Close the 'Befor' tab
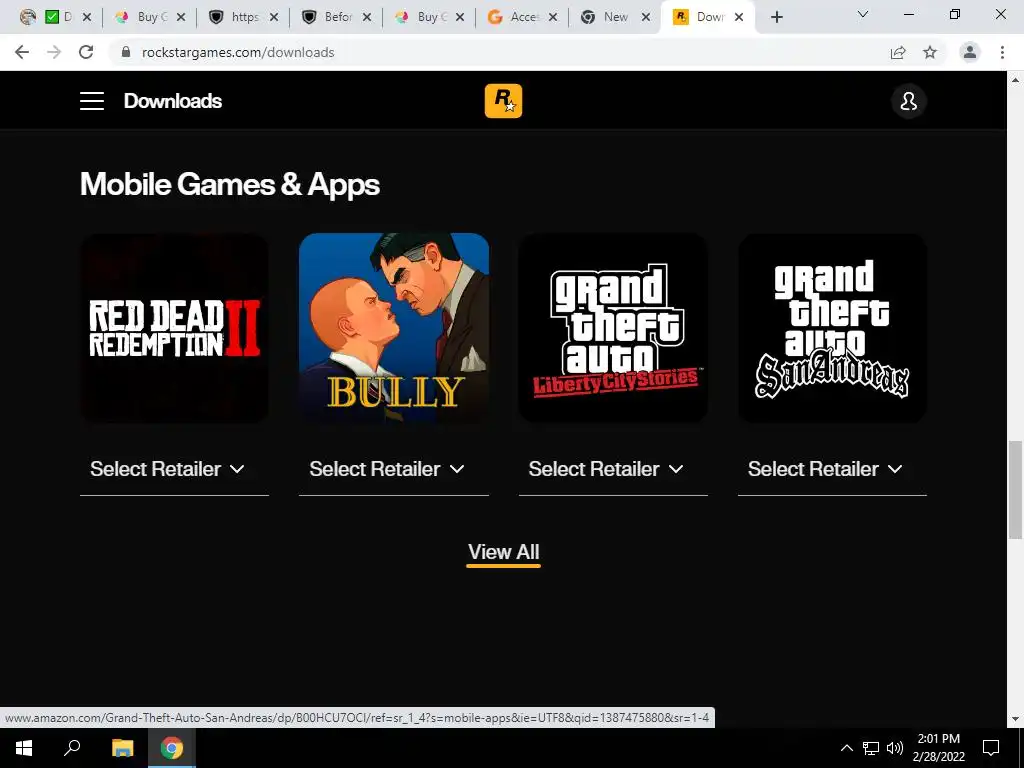This screenshot has height=768, width=1024. (367, 17)
